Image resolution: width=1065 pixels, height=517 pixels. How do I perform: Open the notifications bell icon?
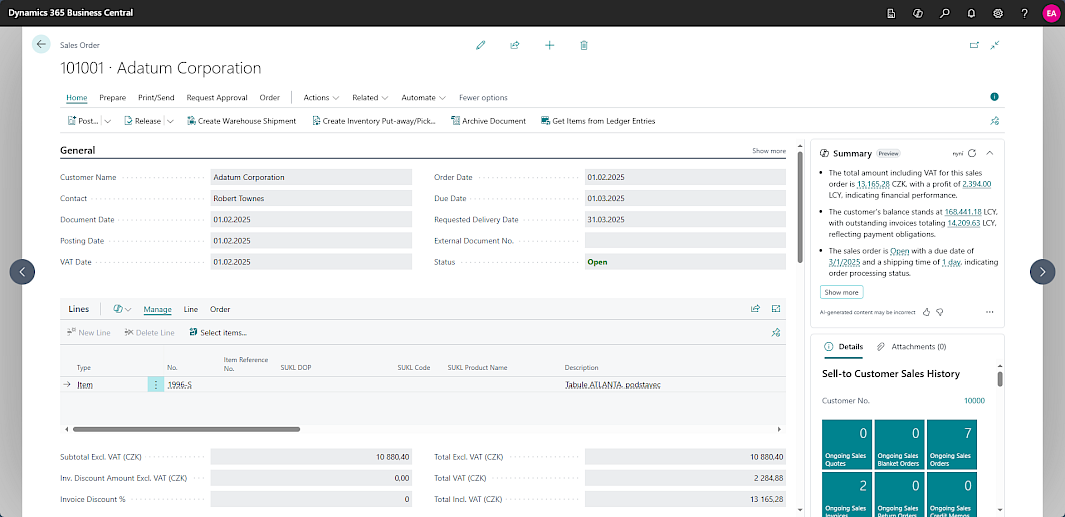[971, 13]
